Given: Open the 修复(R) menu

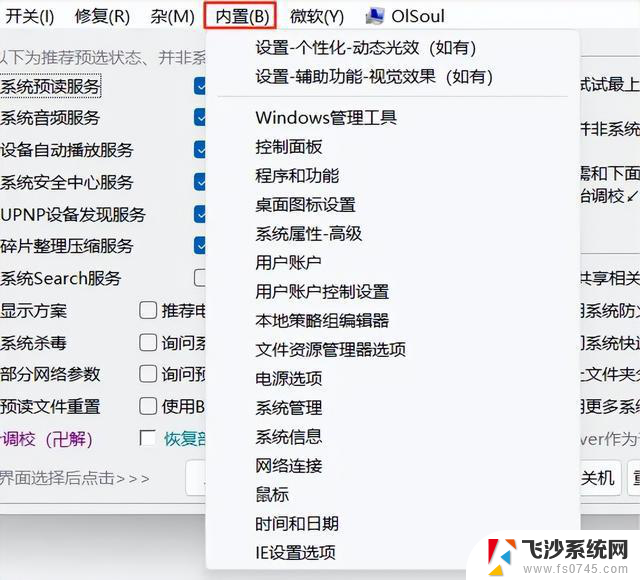Looking at the screenshot, I should click(102, 16).
